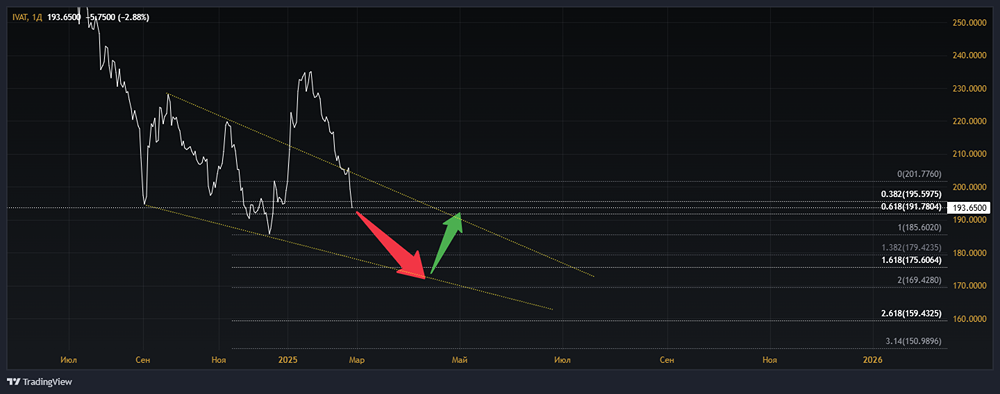1000x394 pixels.
Task: Click the 160.0000 price axis label
Action: tap(969, 319)
